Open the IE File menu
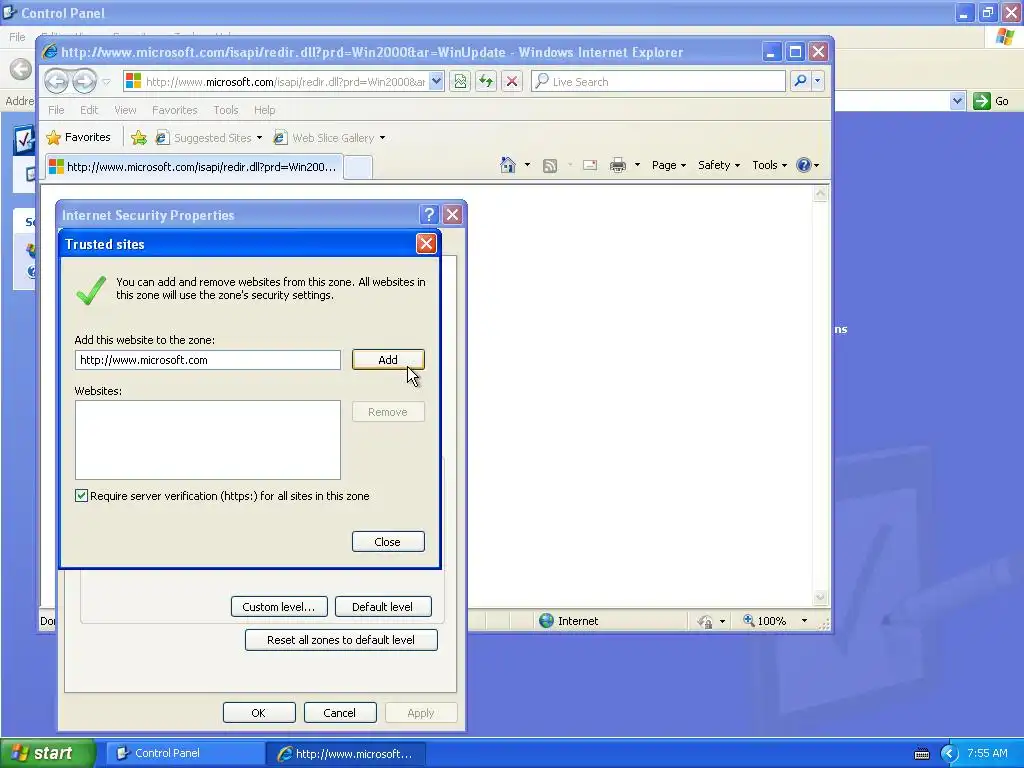 [x=56, y=110]
